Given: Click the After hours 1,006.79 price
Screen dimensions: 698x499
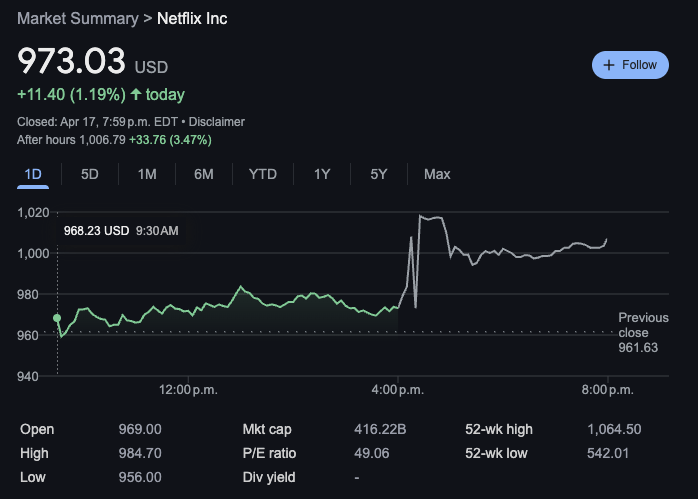Looking at the screenshot, I should pyautogui.click(x=71, y=140).
